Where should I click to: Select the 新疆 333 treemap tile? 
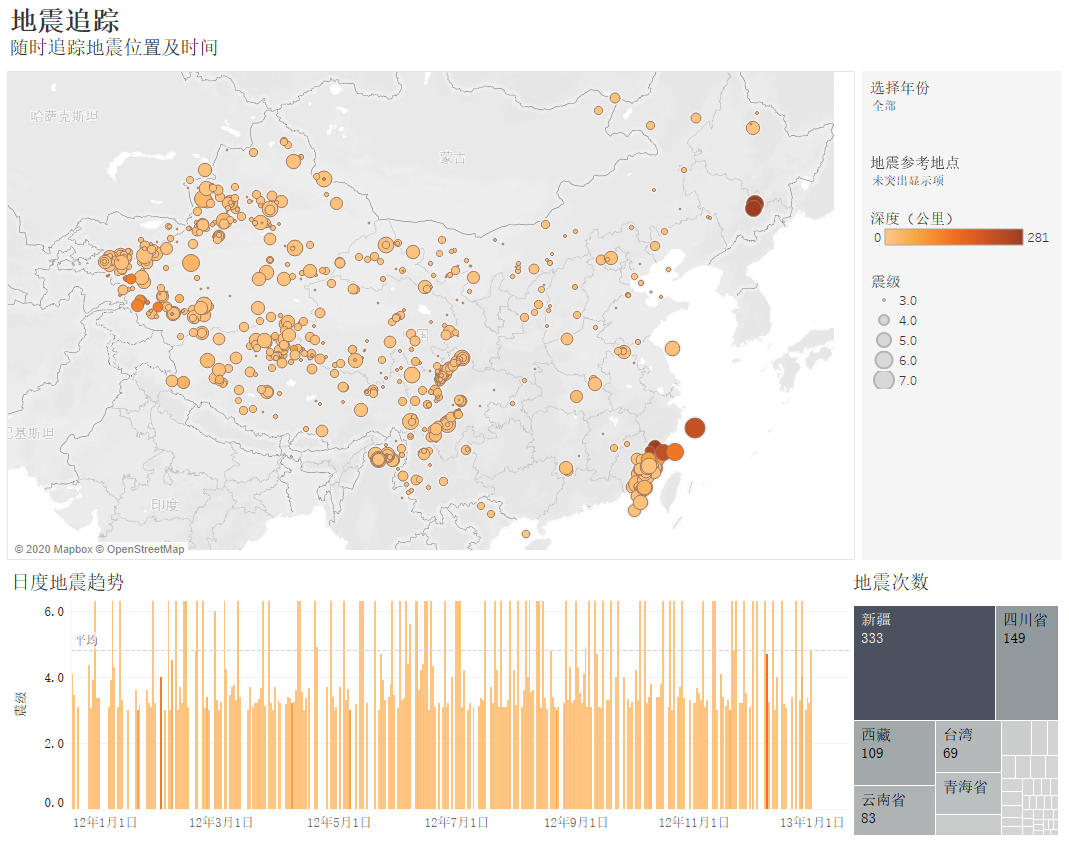point(924,662)
